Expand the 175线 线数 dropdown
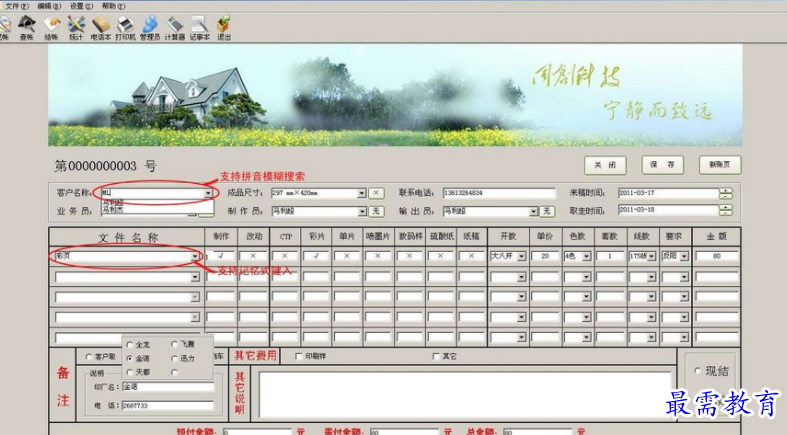 [651, 256]
